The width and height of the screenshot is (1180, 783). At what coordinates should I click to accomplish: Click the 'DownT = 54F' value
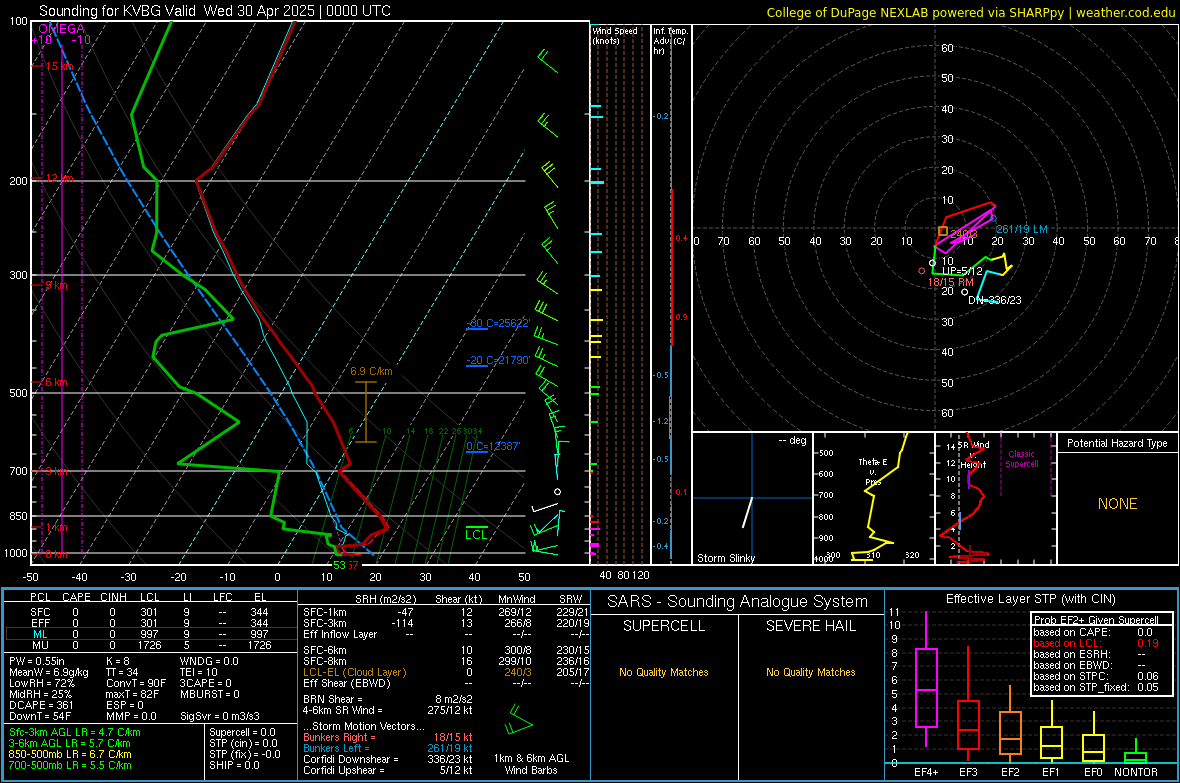click(x=39, y=717)
